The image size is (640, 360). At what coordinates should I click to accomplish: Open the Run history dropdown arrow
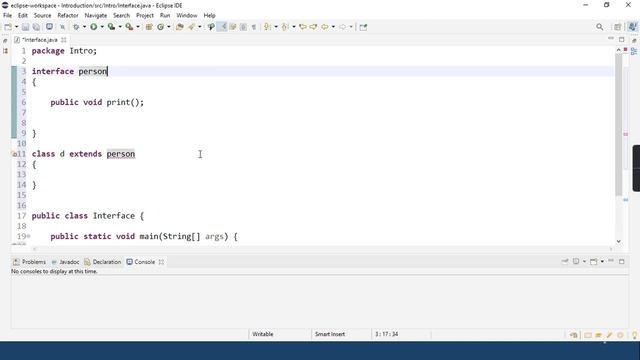pyautogui.click(x=102, y=27)
